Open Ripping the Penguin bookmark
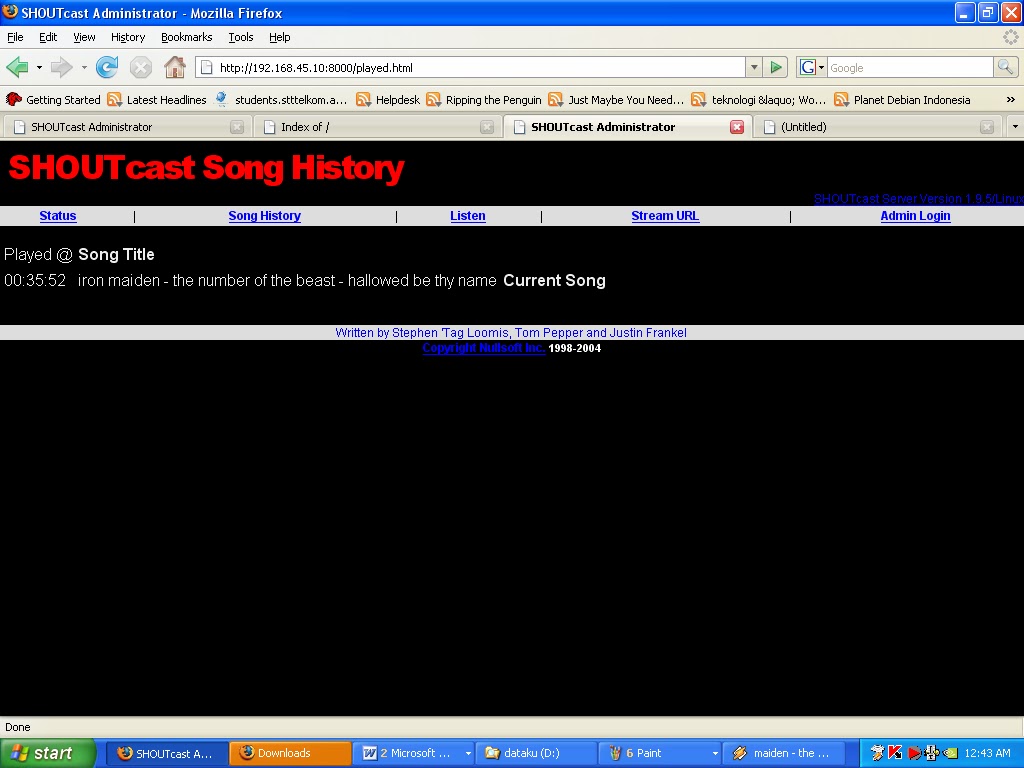The image size is (1024, 768). pos(484,100)
